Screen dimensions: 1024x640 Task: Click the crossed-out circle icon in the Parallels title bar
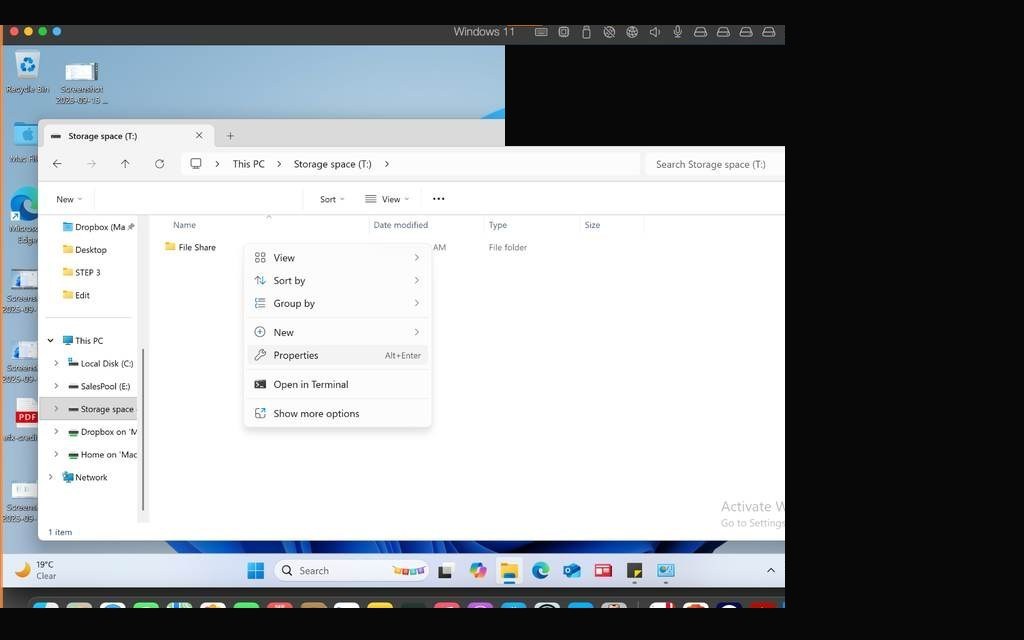(609, 32)
